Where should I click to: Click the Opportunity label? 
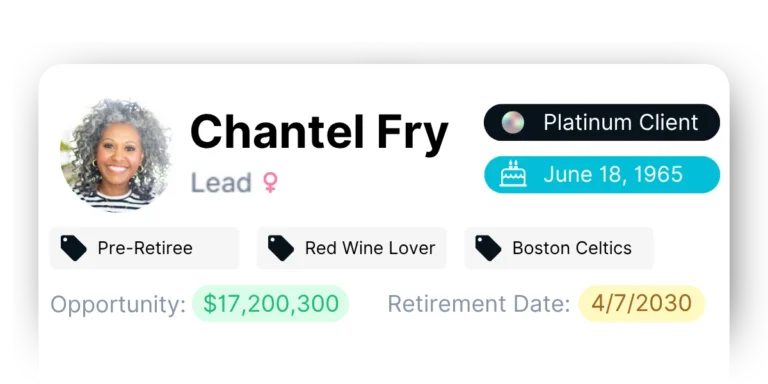[x=118, y=304]
